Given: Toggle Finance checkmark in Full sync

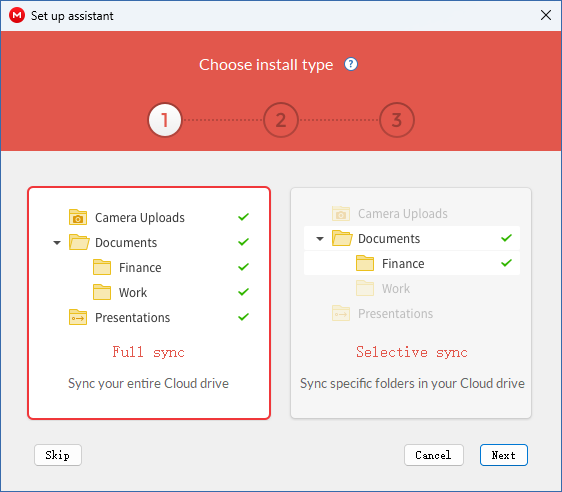Looking at the screenshot, I should pyautogui.click(x=243, y=267).
